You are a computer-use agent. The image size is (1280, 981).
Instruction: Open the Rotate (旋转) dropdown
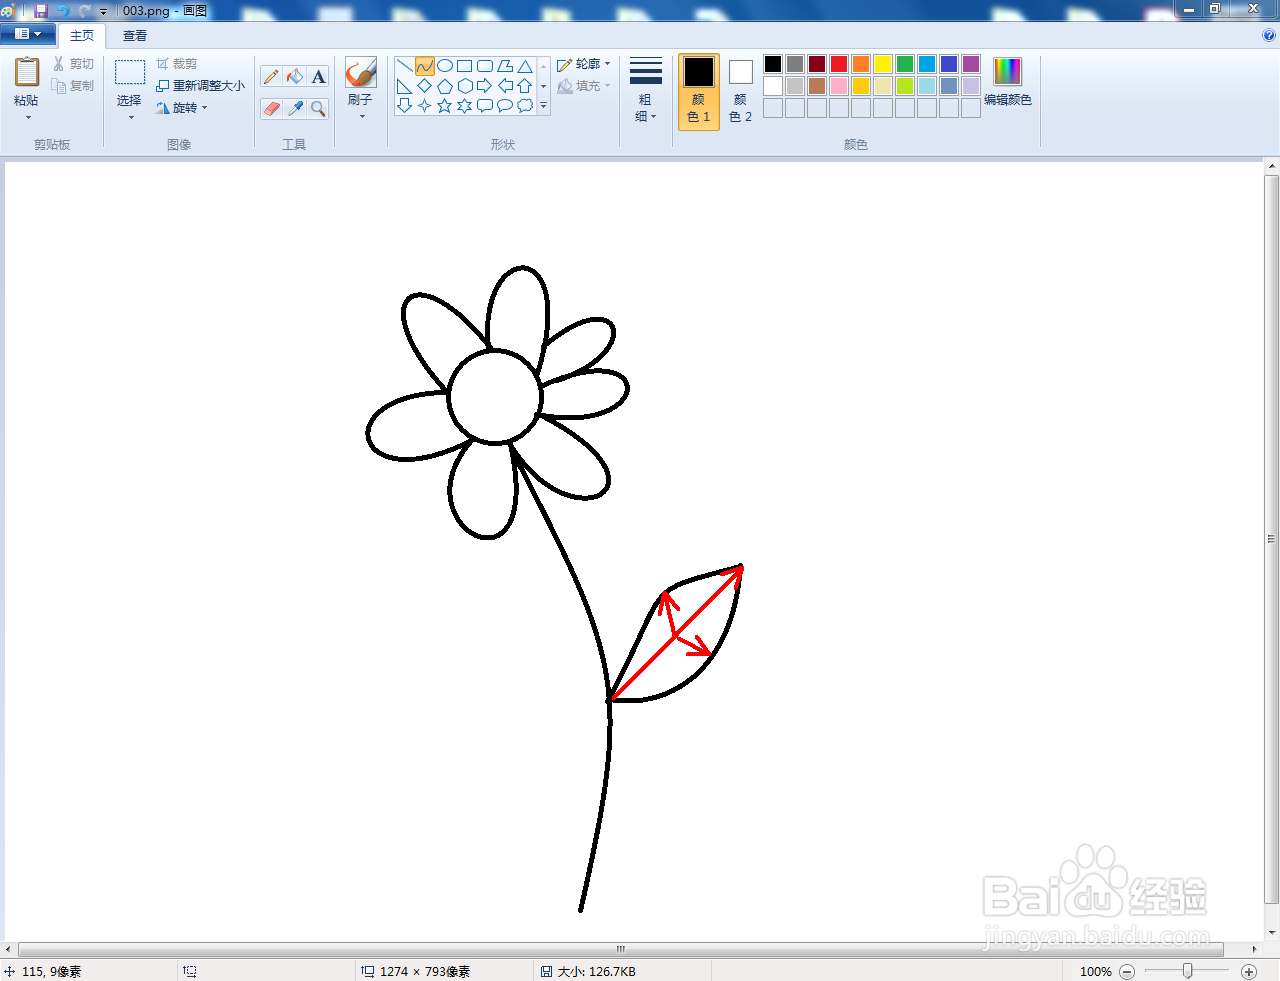tap(182, 108)
